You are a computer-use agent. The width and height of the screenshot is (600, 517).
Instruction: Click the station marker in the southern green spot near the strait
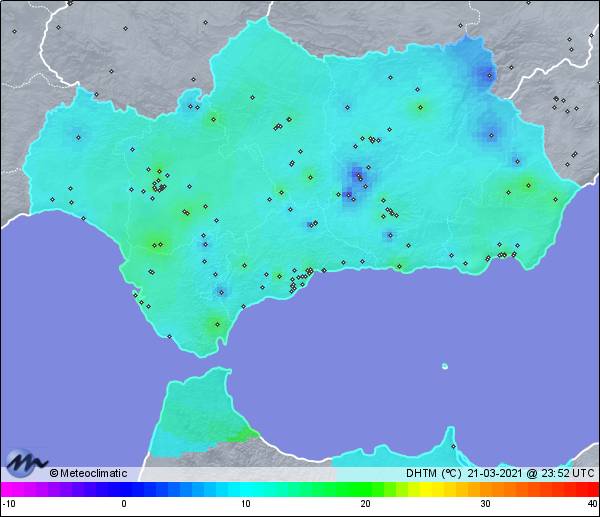[217, 325]
